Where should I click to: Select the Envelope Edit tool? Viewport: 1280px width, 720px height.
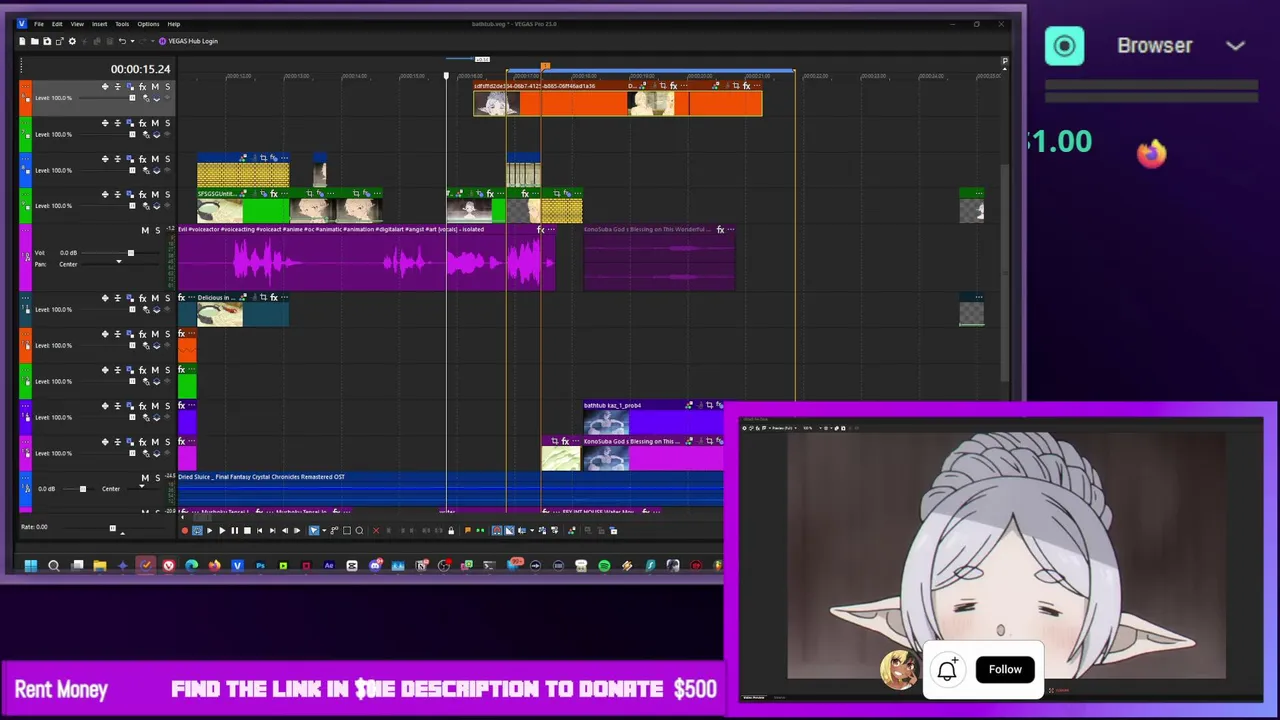pos(334,530)
